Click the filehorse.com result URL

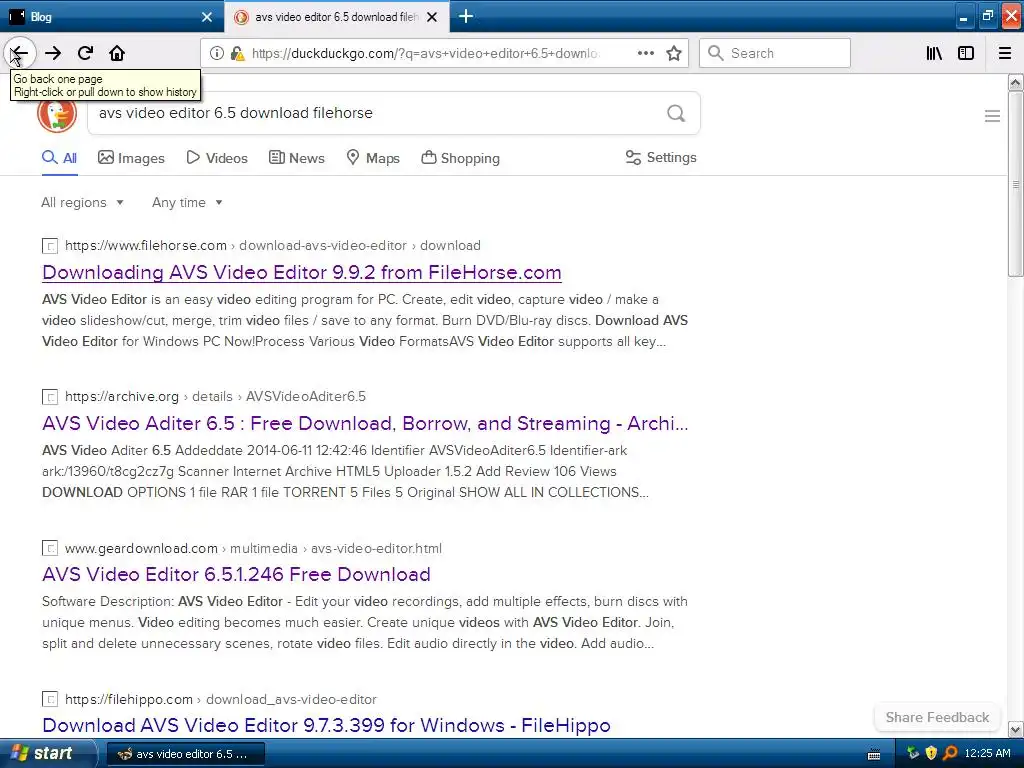tap(273, 246)
